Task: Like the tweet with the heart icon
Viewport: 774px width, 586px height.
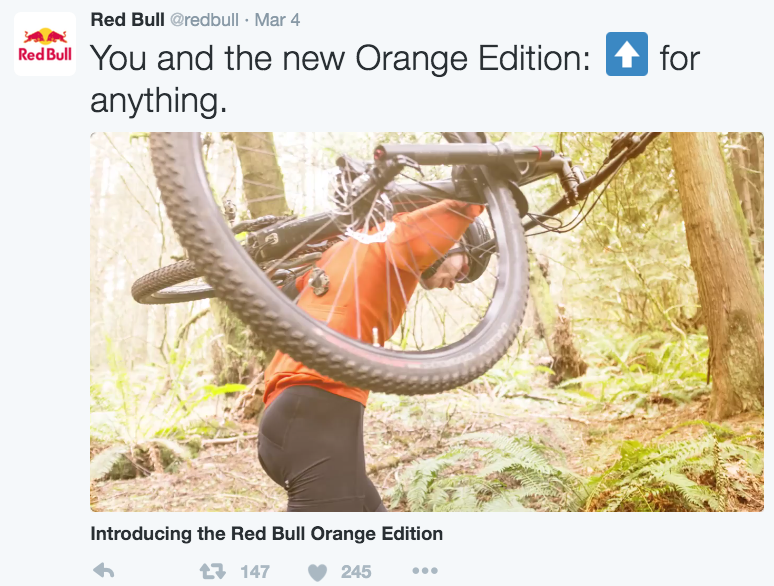Action: coord(317,572)
